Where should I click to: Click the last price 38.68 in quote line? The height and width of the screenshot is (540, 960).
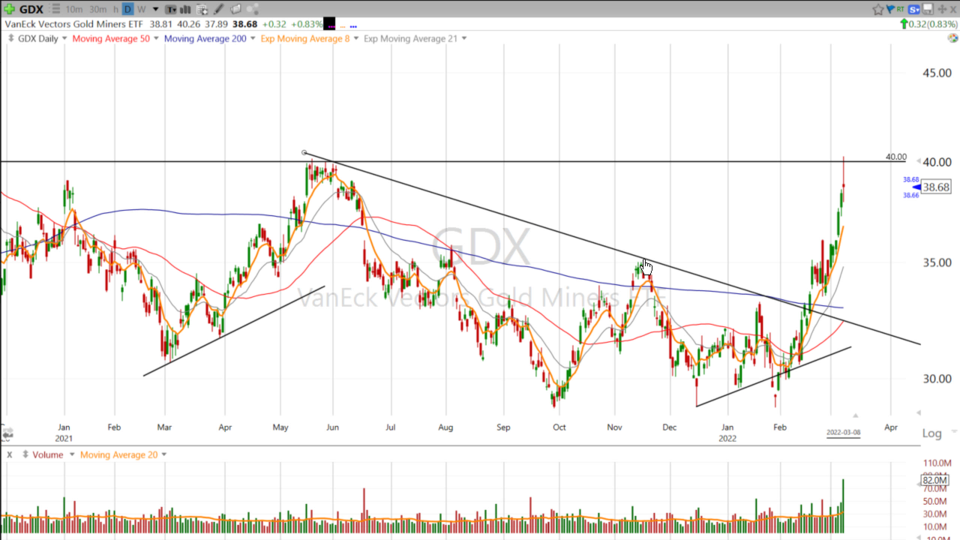pyautogui.click(x=244, y=24)
